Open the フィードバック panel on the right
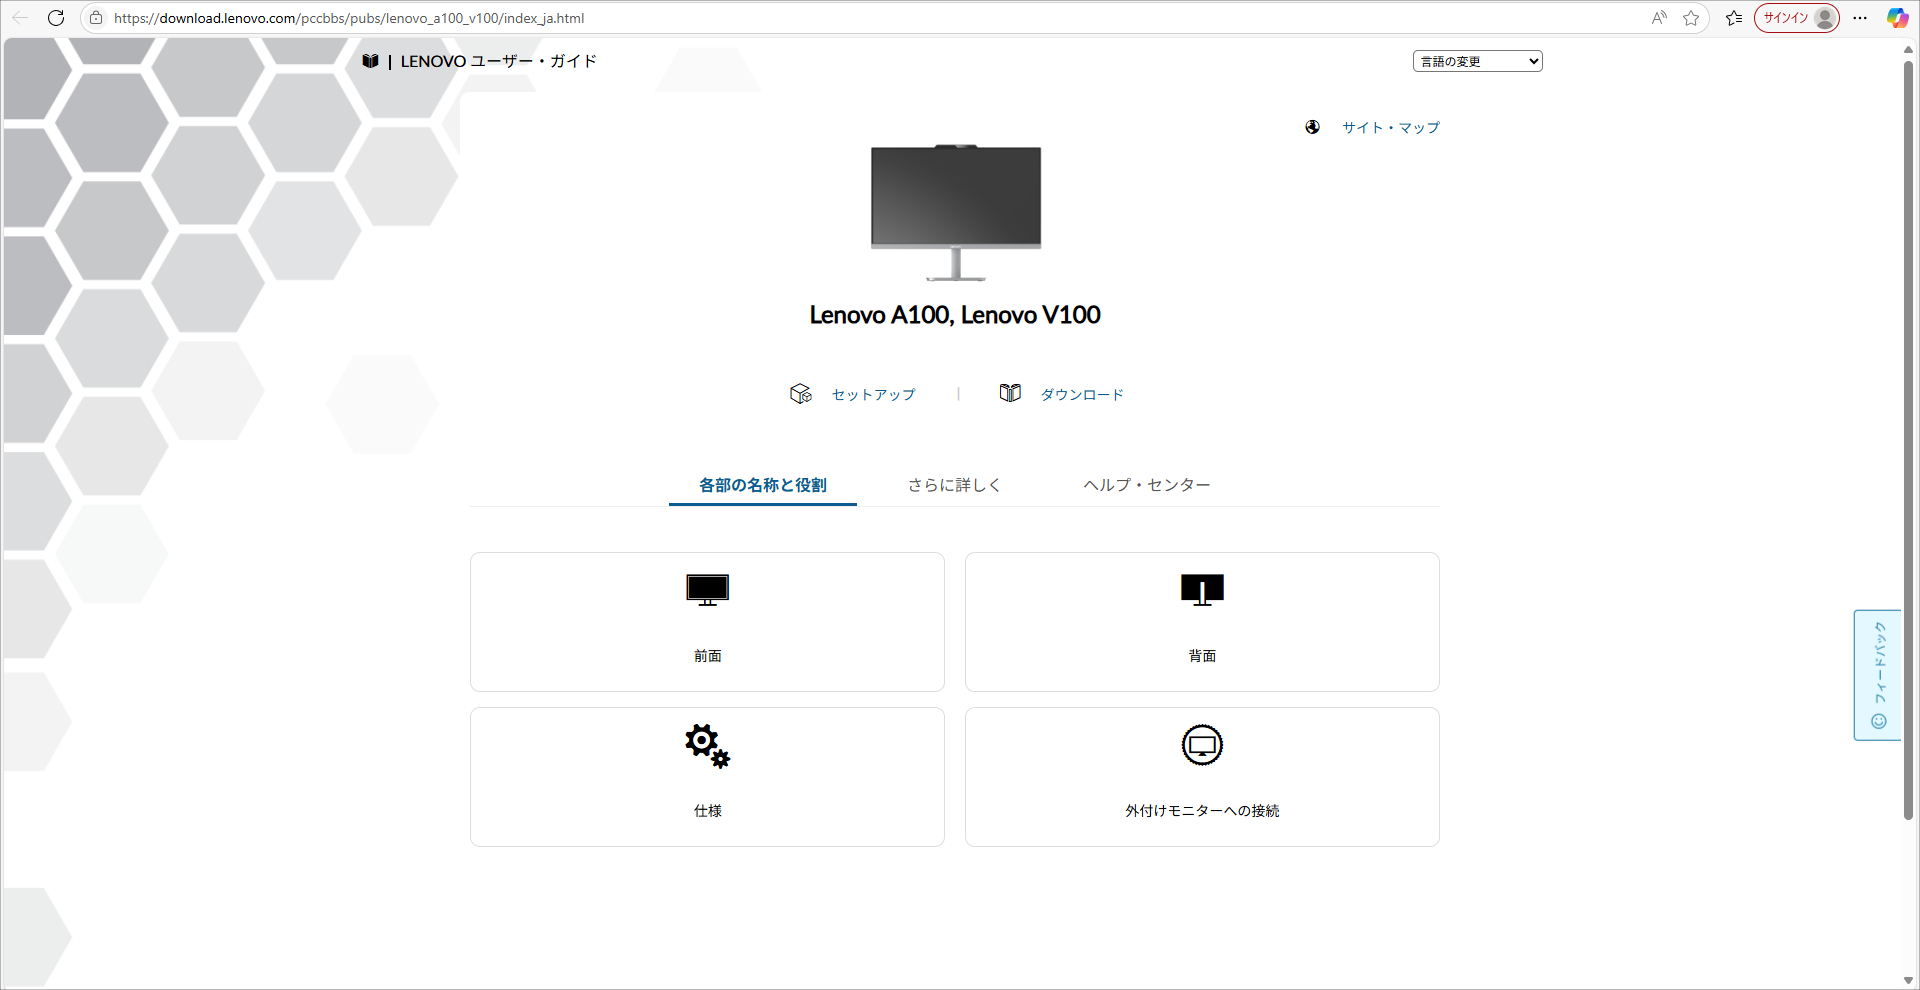The image size is (1920, 990). point(1879,675)
